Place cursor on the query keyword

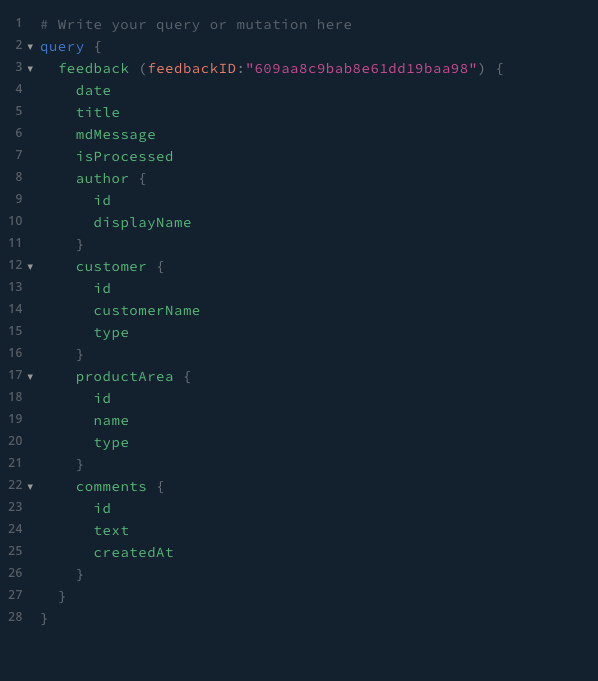point(62,47)
